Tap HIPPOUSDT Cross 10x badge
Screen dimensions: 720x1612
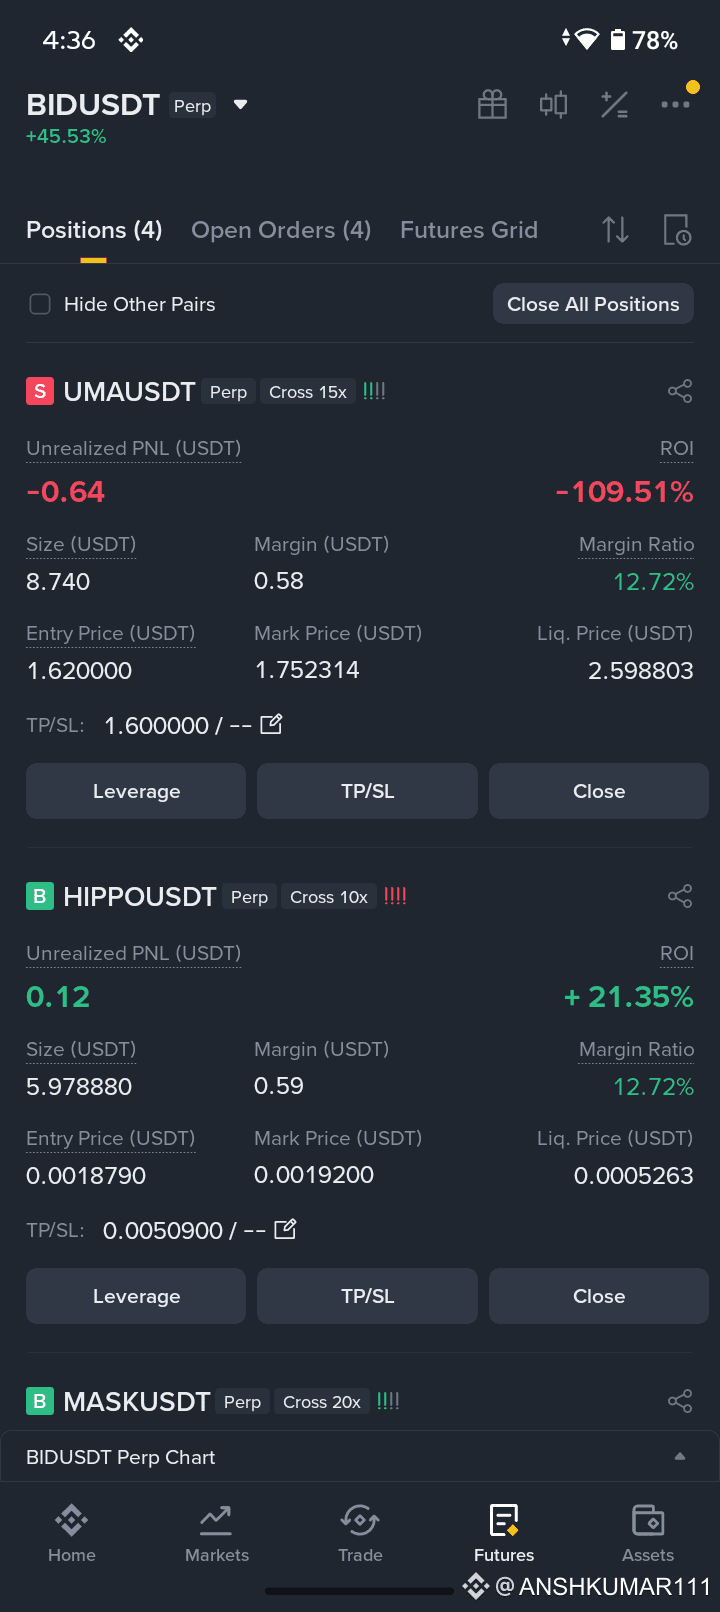[329, 897]
